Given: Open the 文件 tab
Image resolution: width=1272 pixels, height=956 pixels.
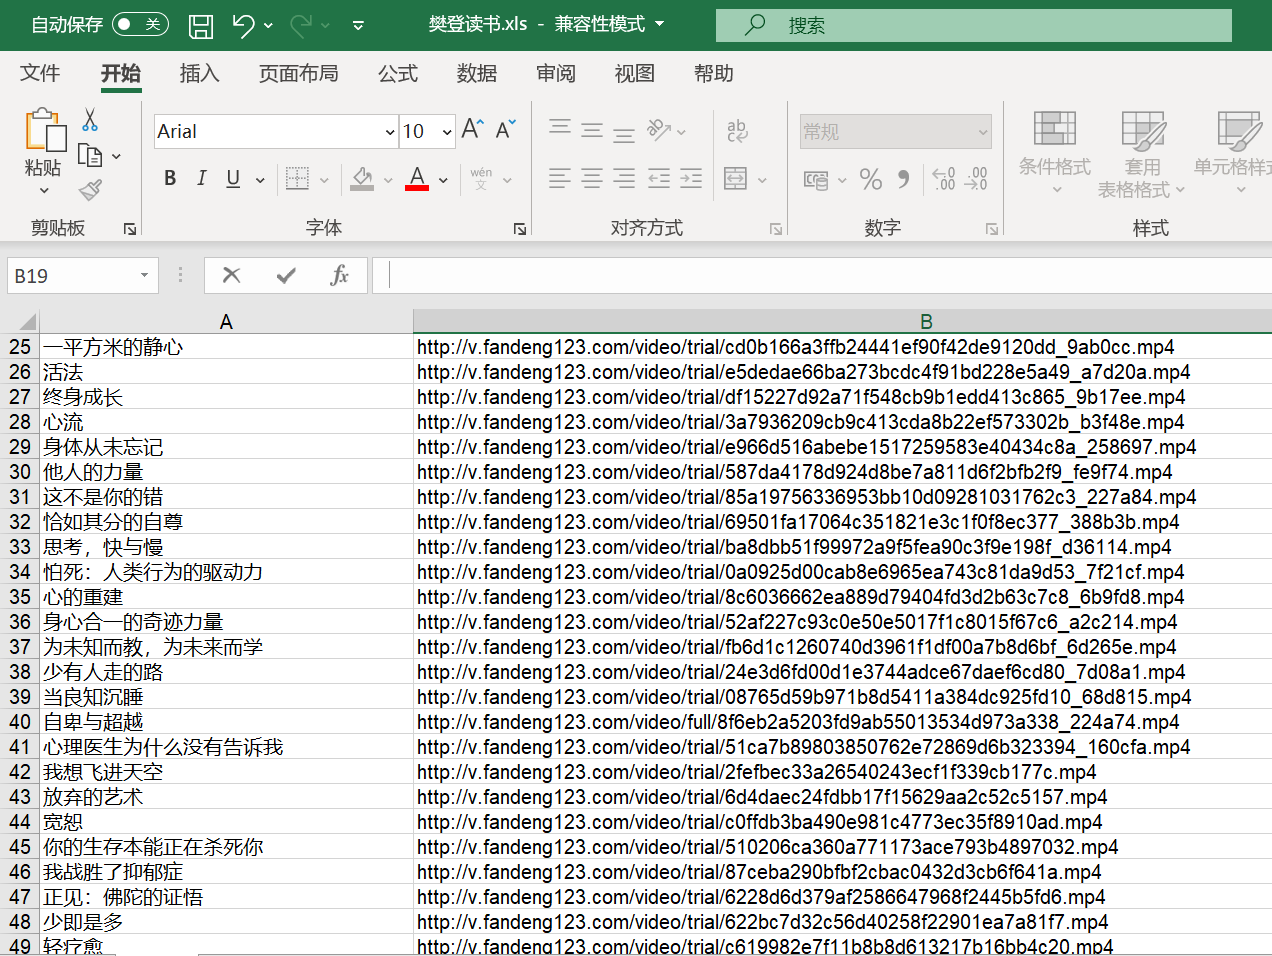Looking at the screenshot, I should coord(40,73).
